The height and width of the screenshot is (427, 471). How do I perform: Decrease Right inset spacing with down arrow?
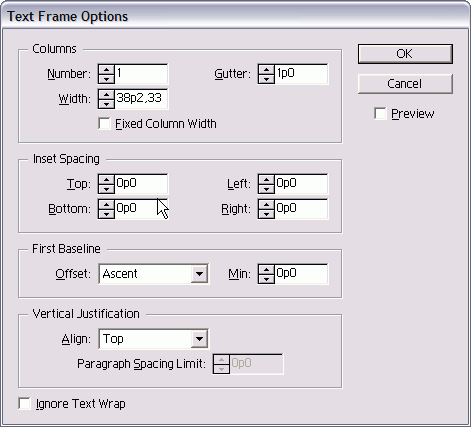pos(266,214)
